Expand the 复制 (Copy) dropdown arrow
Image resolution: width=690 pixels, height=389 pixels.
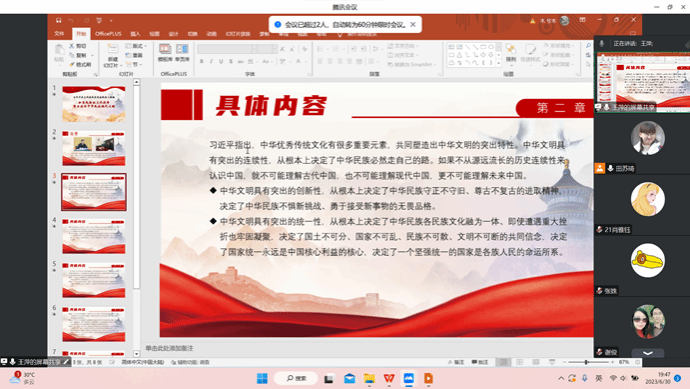coord(92,55)
